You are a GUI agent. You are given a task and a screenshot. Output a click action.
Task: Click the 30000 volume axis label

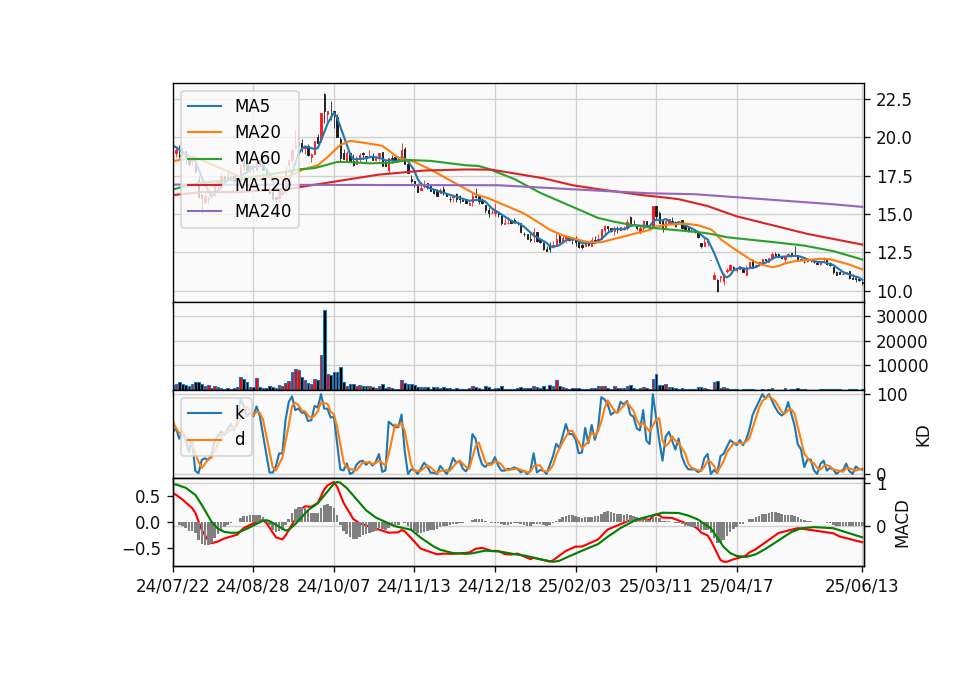(x=902, y=317)
